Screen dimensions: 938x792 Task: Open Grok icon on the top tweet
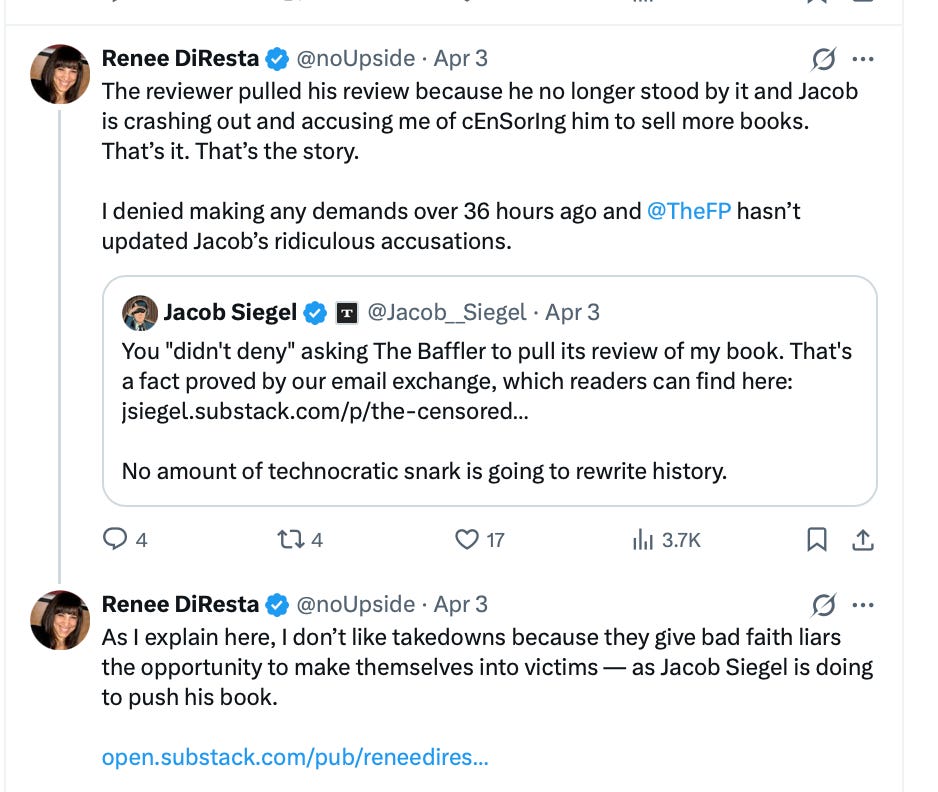pos(823,59)
